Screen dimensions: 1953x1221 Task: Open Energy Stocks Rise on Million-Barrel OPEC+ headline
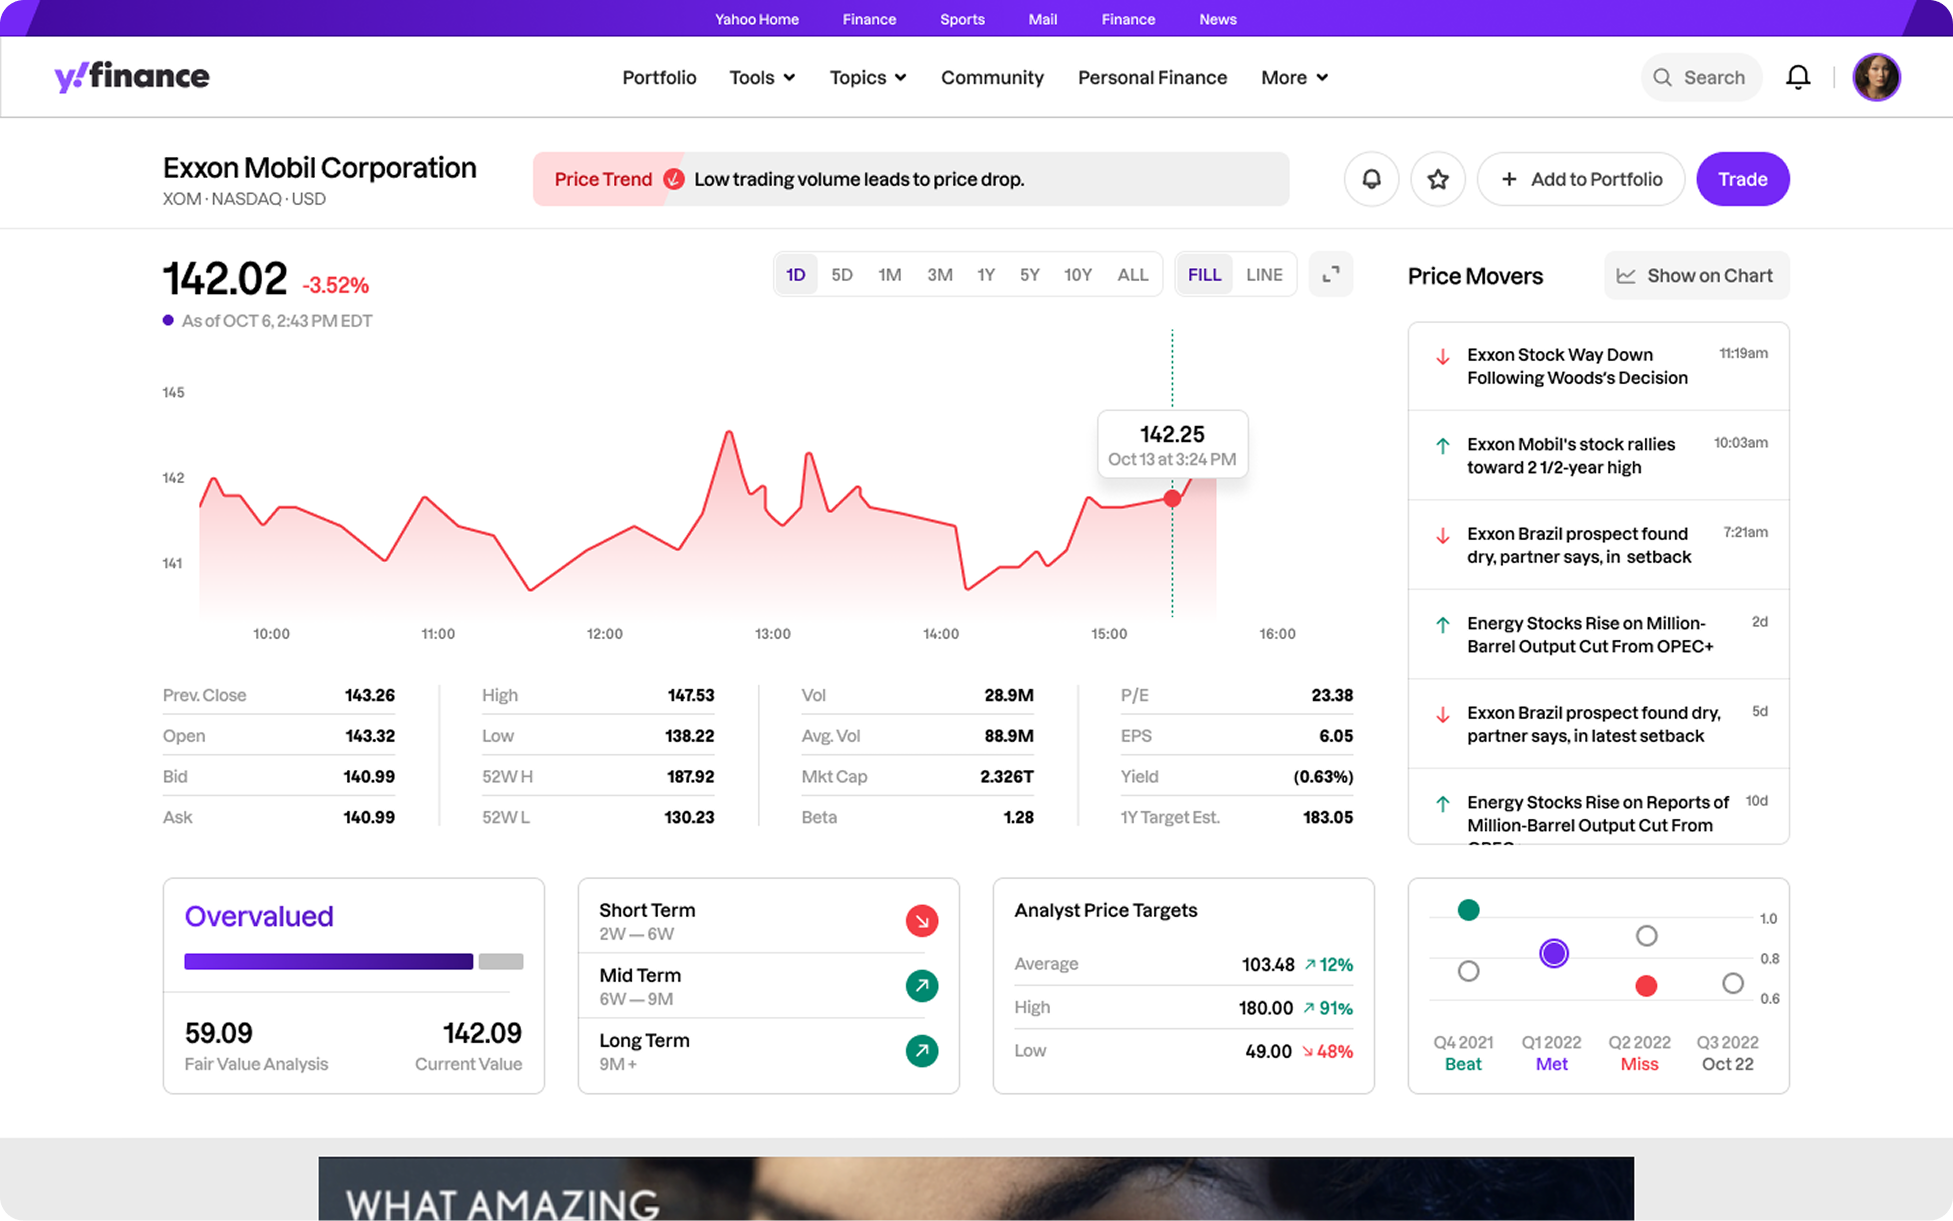coord(1590,635)
